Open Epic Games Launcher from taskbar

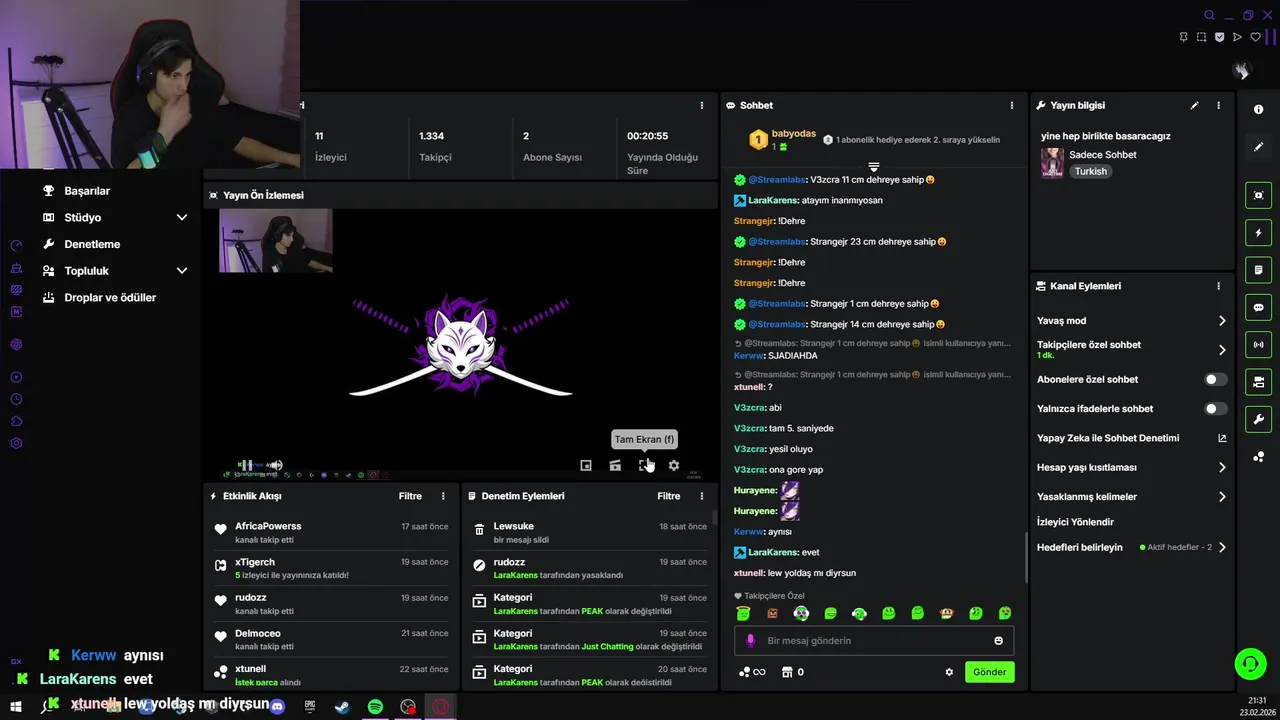coord(310,707)
